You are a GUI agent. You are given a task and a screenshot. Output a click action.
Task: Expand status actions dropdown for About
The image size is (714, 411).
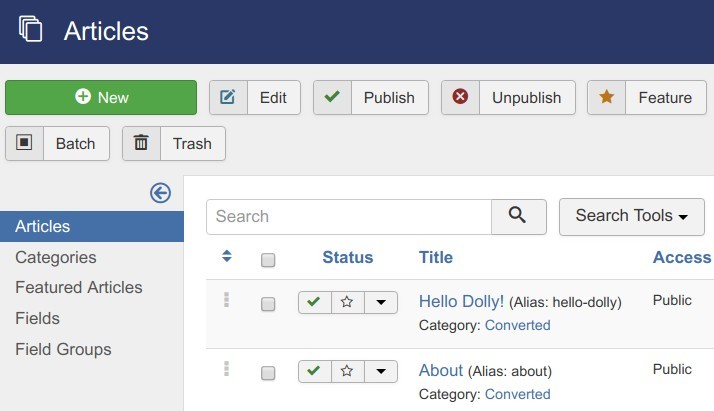[x=380, y=371]
